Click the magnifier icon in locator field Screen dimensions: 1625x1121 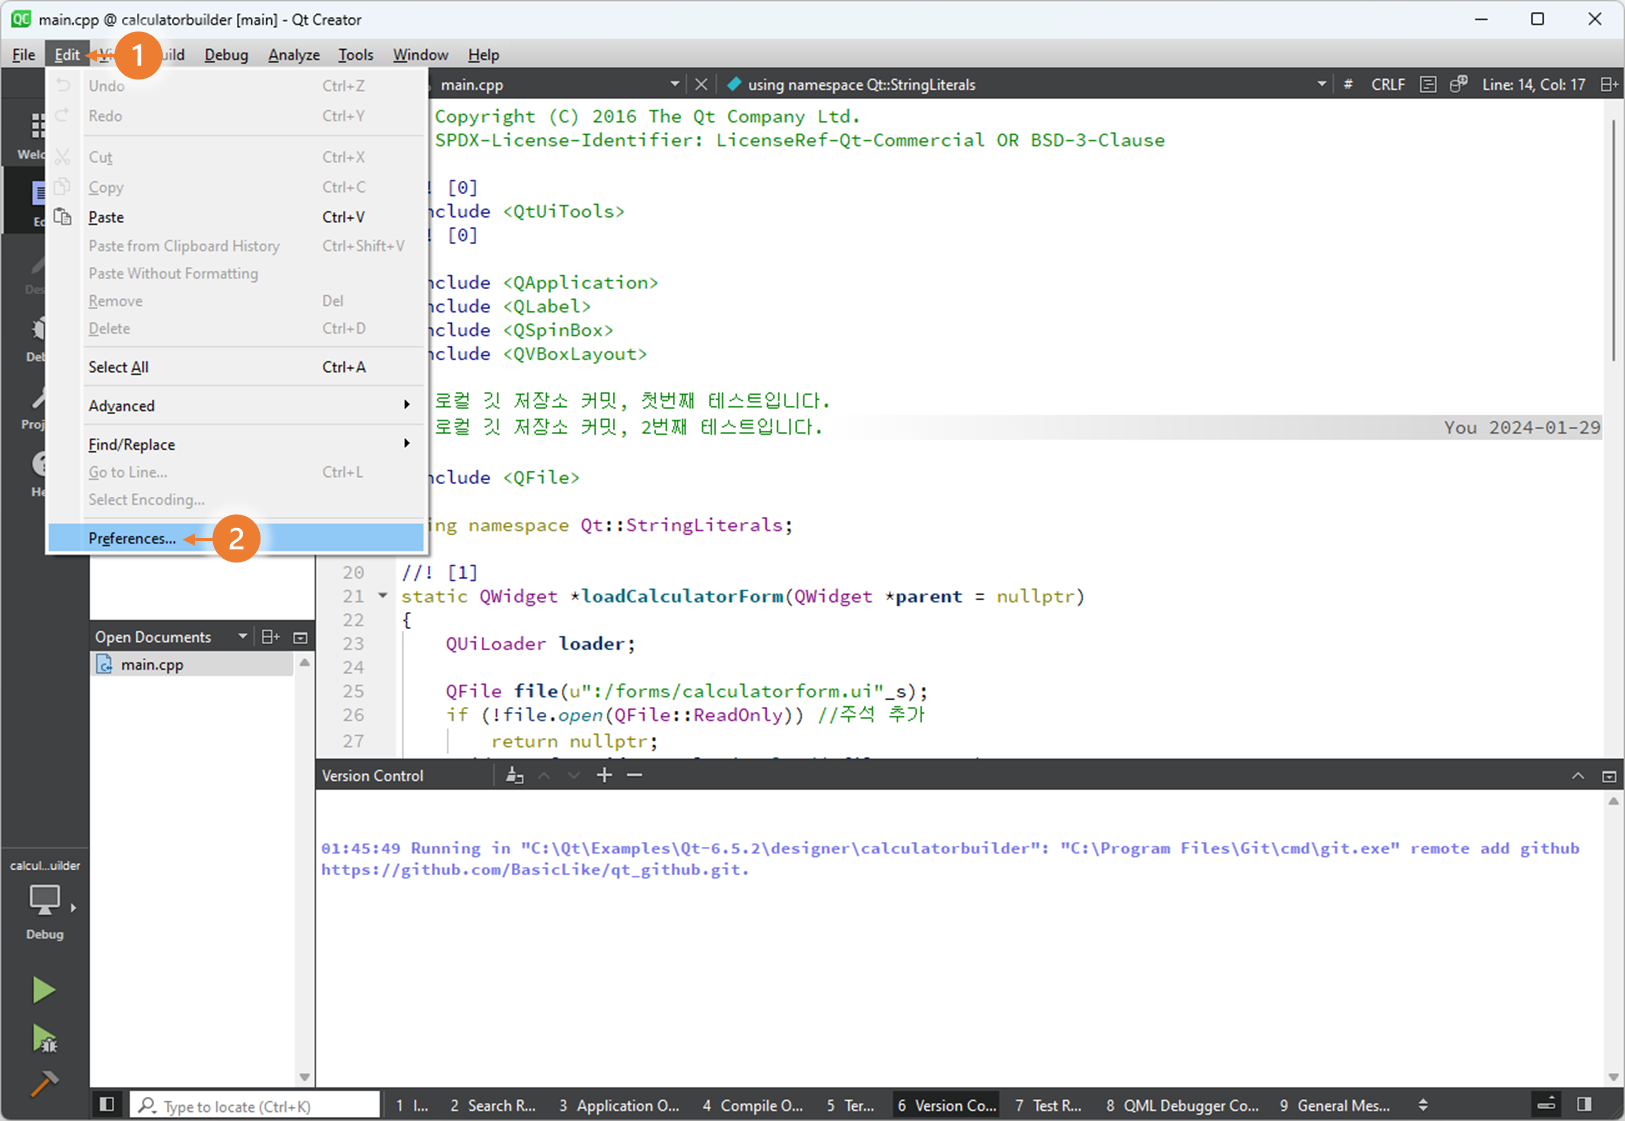(x=147, y=1105)
